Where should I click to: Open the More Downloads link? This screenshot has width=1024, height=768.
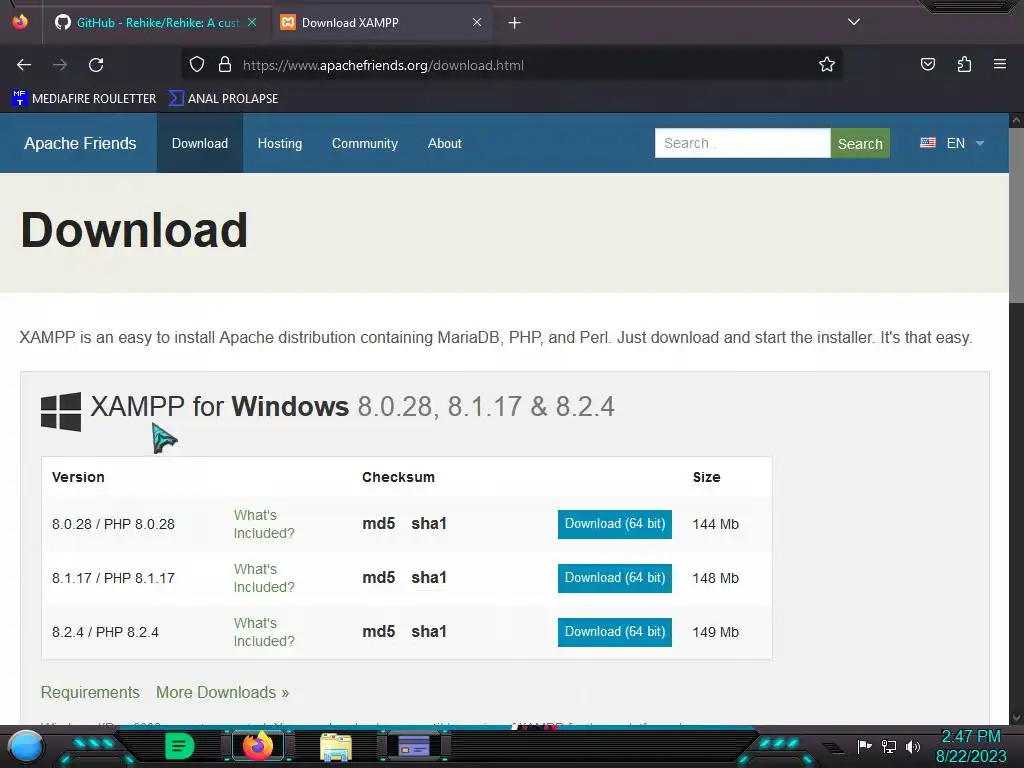(222, 692)
